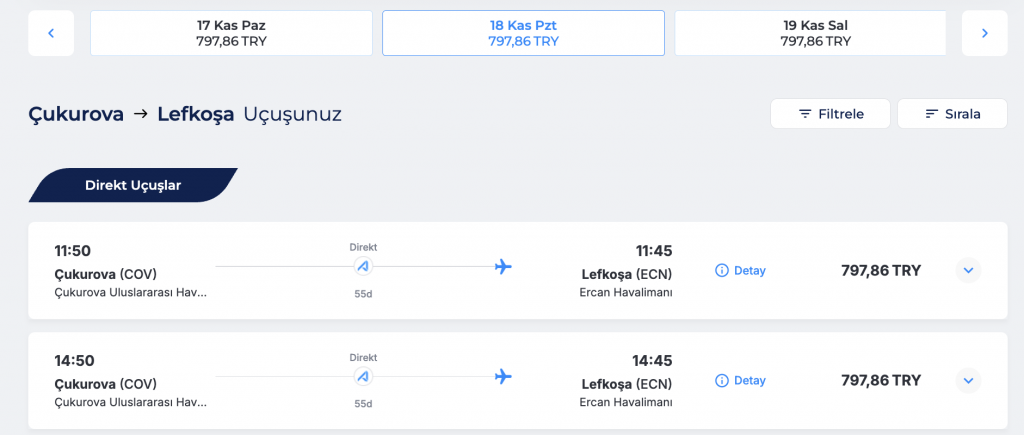This screenshot has height=435, width=1024.
Task: Open the Sırala sort dropdown
Action: (952, 114)
